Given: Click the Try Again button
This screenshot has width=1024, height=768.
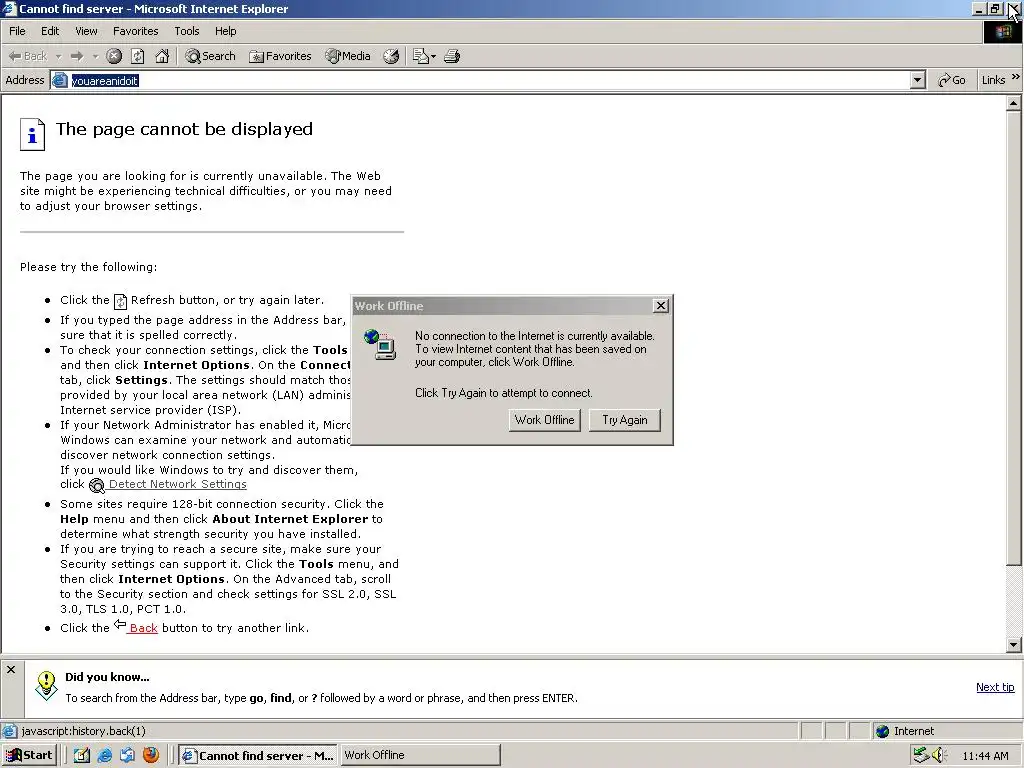Looking at the screenshot, I should tap(624, 420).
